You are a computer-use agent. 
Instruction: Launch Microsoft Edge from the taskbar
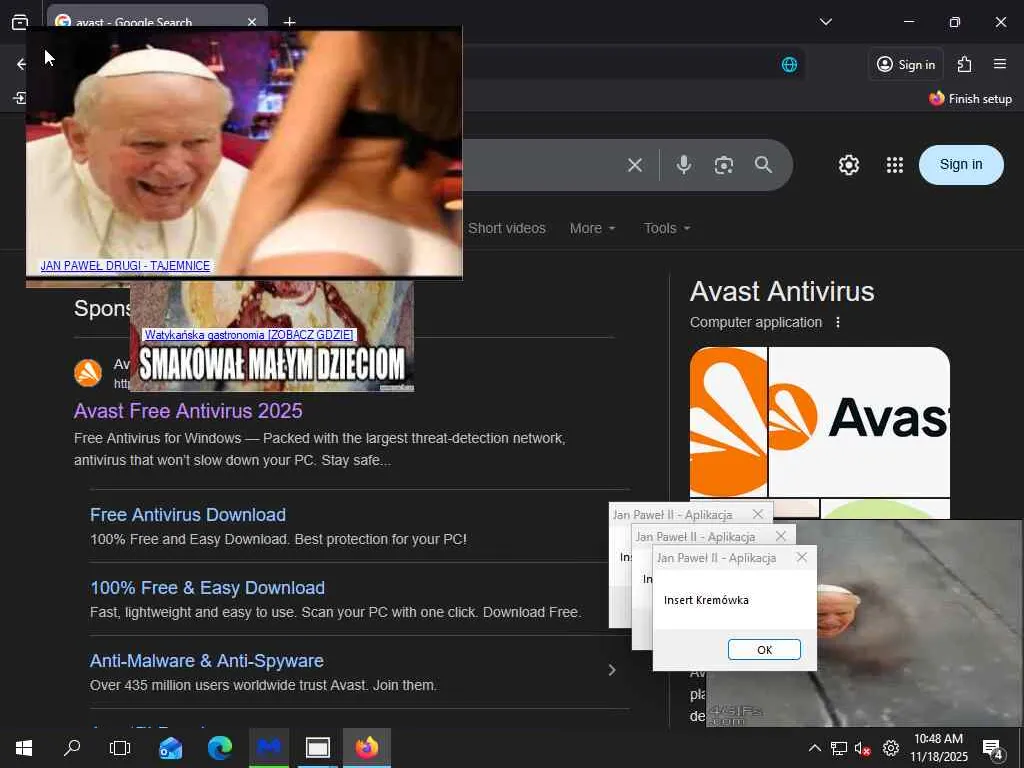coord(220,748)
